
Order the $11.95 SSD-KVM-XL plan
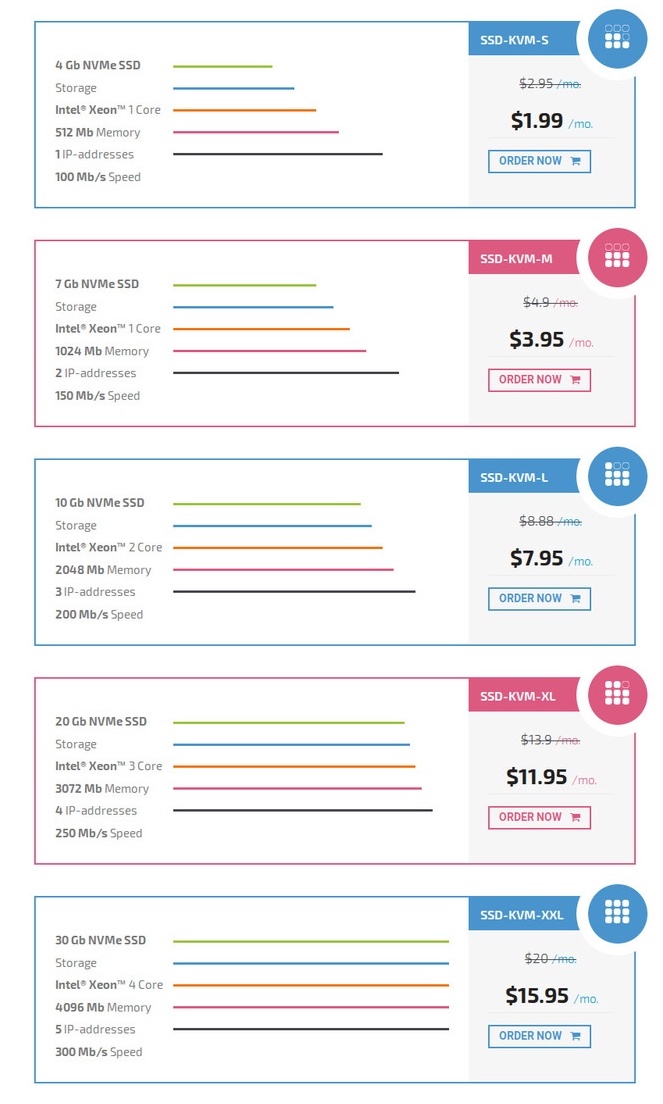click(539, 817)
